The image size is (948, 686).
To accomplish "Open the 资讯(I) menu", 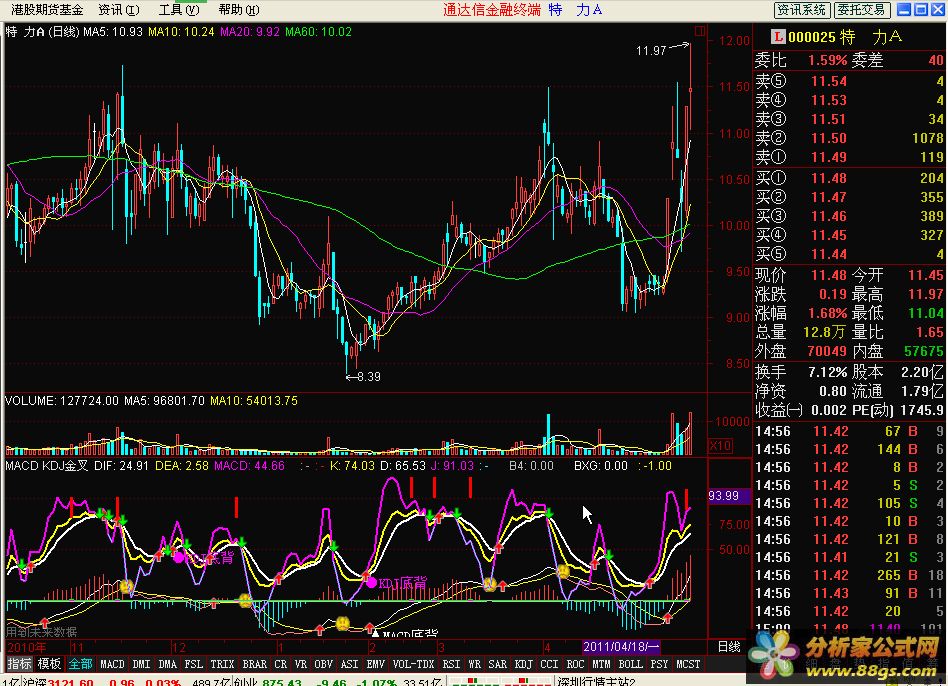I will 118,10.
